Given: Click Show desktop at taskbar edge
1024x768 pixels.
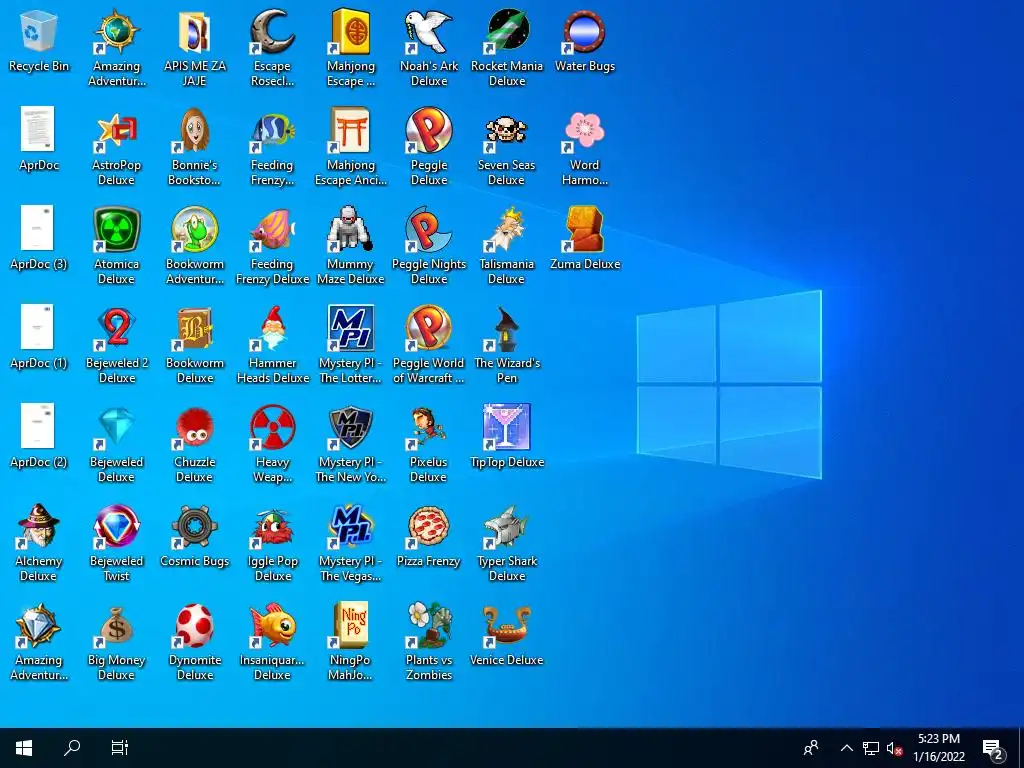Looking at the screenshot, I should [1021, 748].
